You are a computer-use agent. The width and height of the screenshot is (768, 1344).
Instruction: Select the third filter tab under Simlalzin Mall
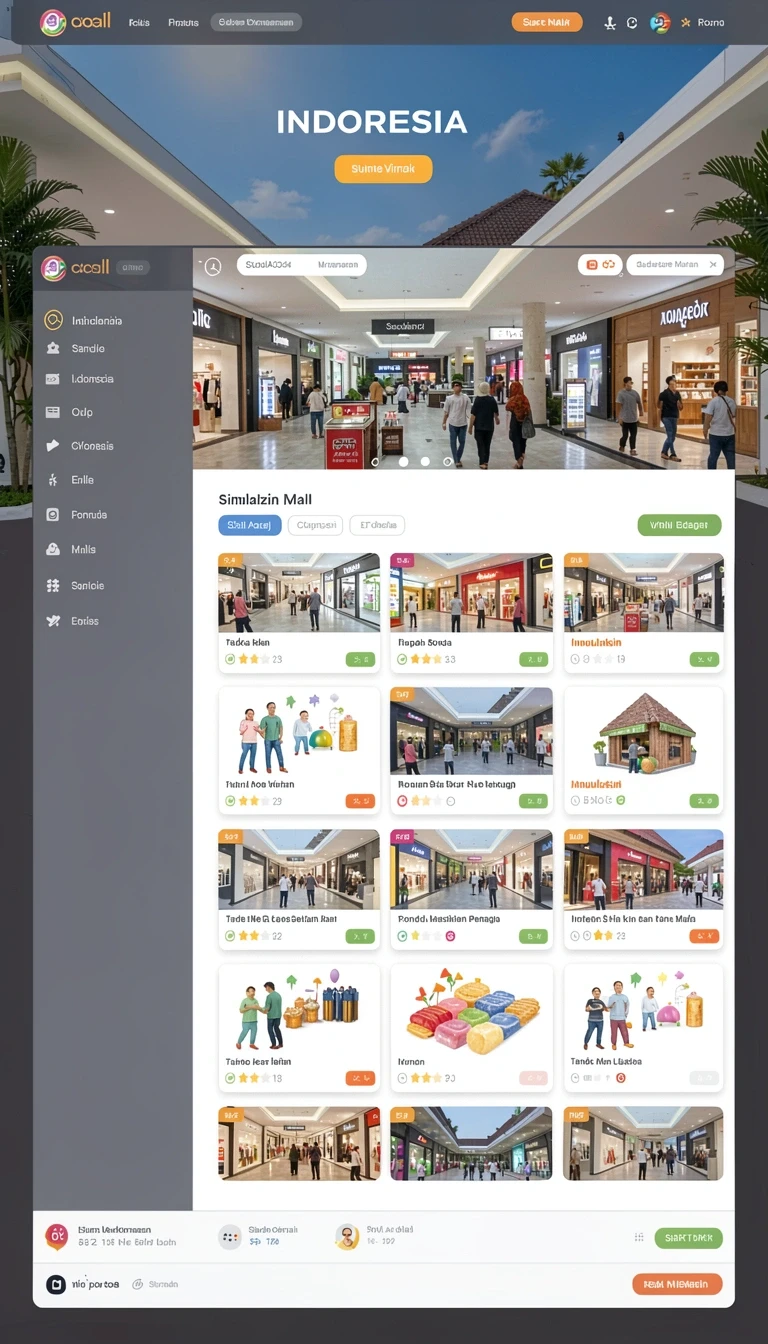click(x=378, y=524)
